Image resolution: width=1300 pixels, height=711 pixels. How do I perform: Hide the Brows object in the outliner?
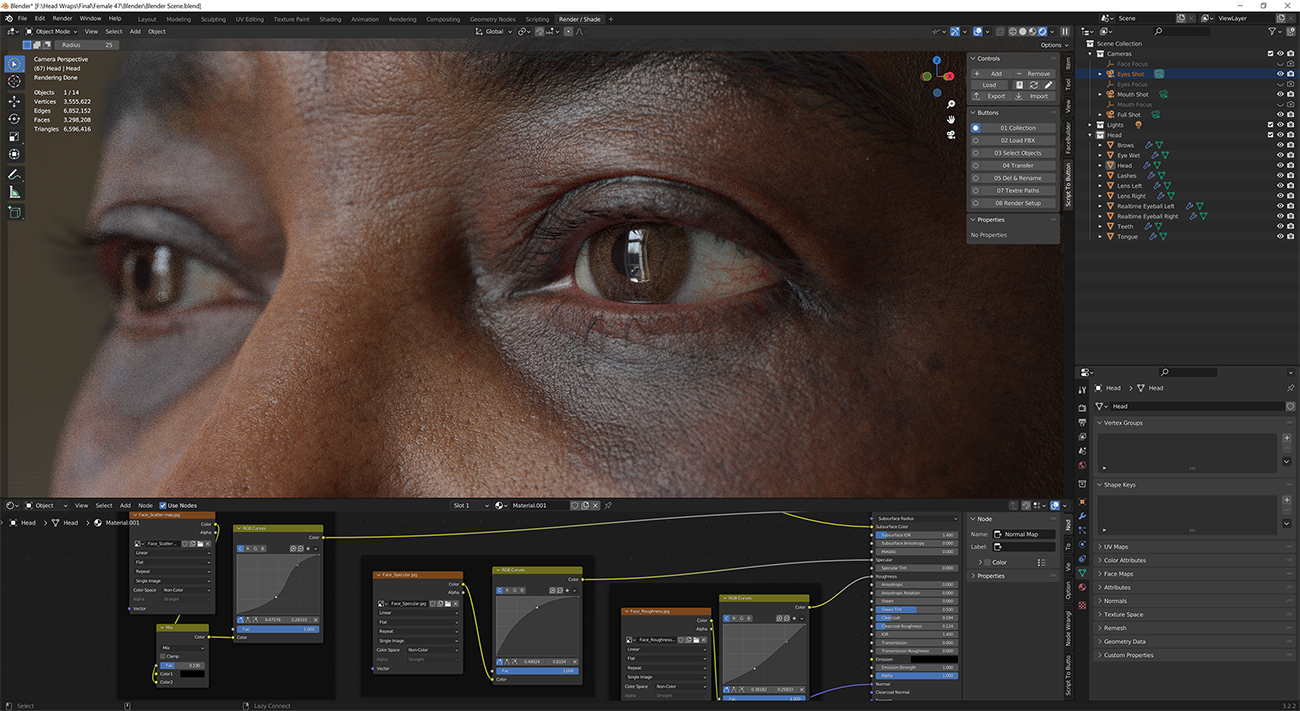click(1280, 145)
